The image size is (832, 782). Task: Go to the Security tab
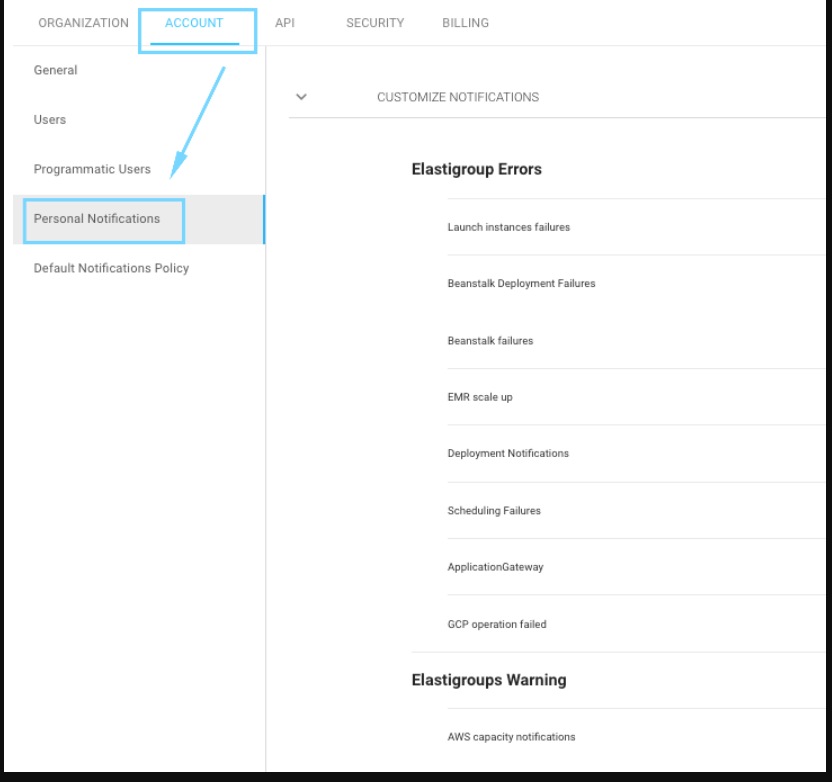375,23
